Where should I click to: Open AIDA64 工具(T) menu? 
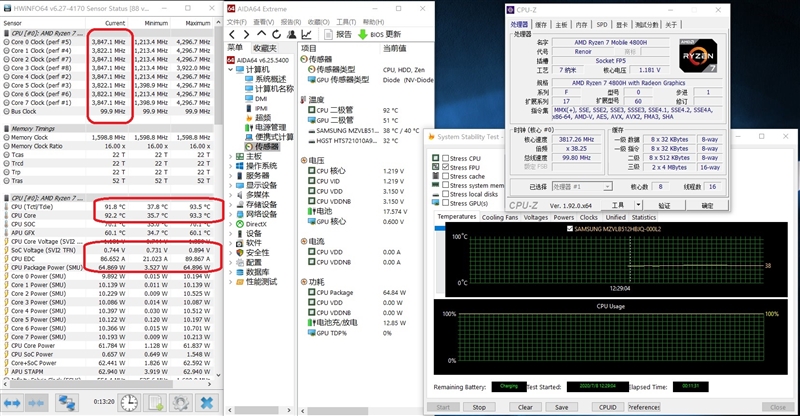click(346, 22)
